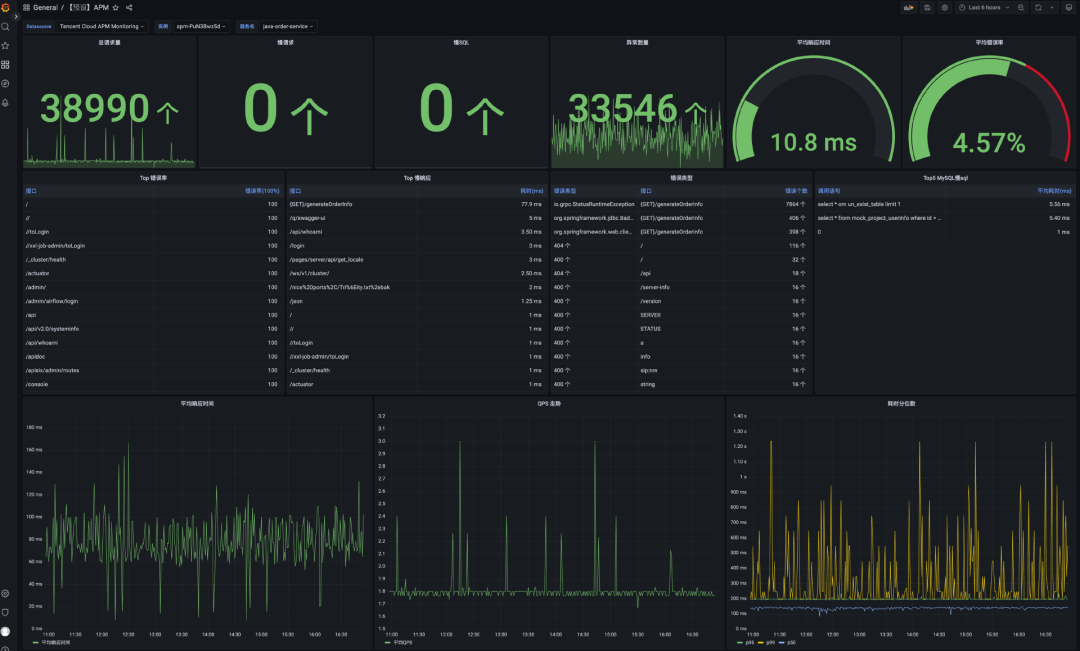Click the 'select * om un_exist_table limit 1' row

[944, 204]
